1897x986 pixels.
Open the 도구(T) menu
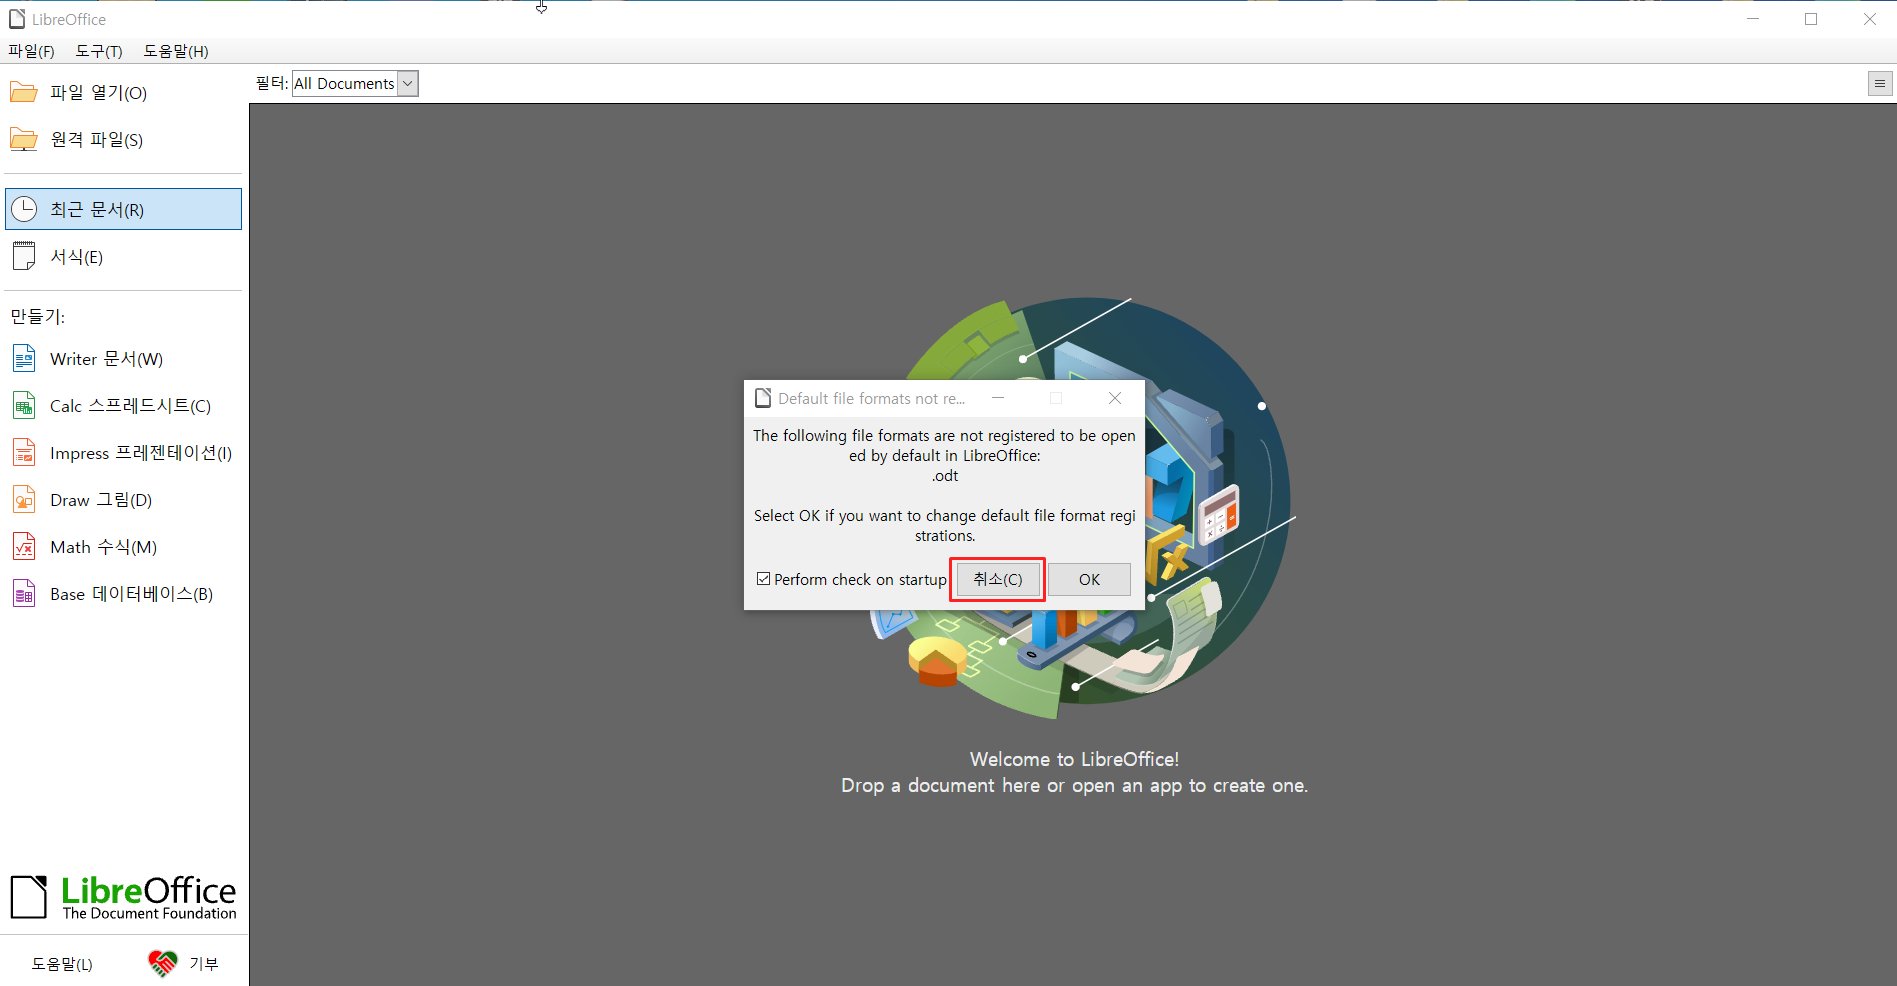point(99,51)
